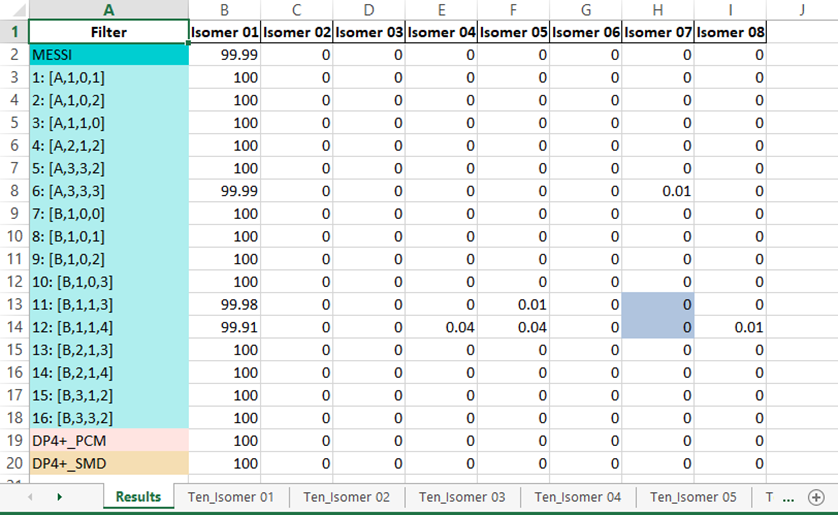Switch to Ten_Isomer 02 sheet
Screen dimensions: 838x515
(x=346, y=497)
